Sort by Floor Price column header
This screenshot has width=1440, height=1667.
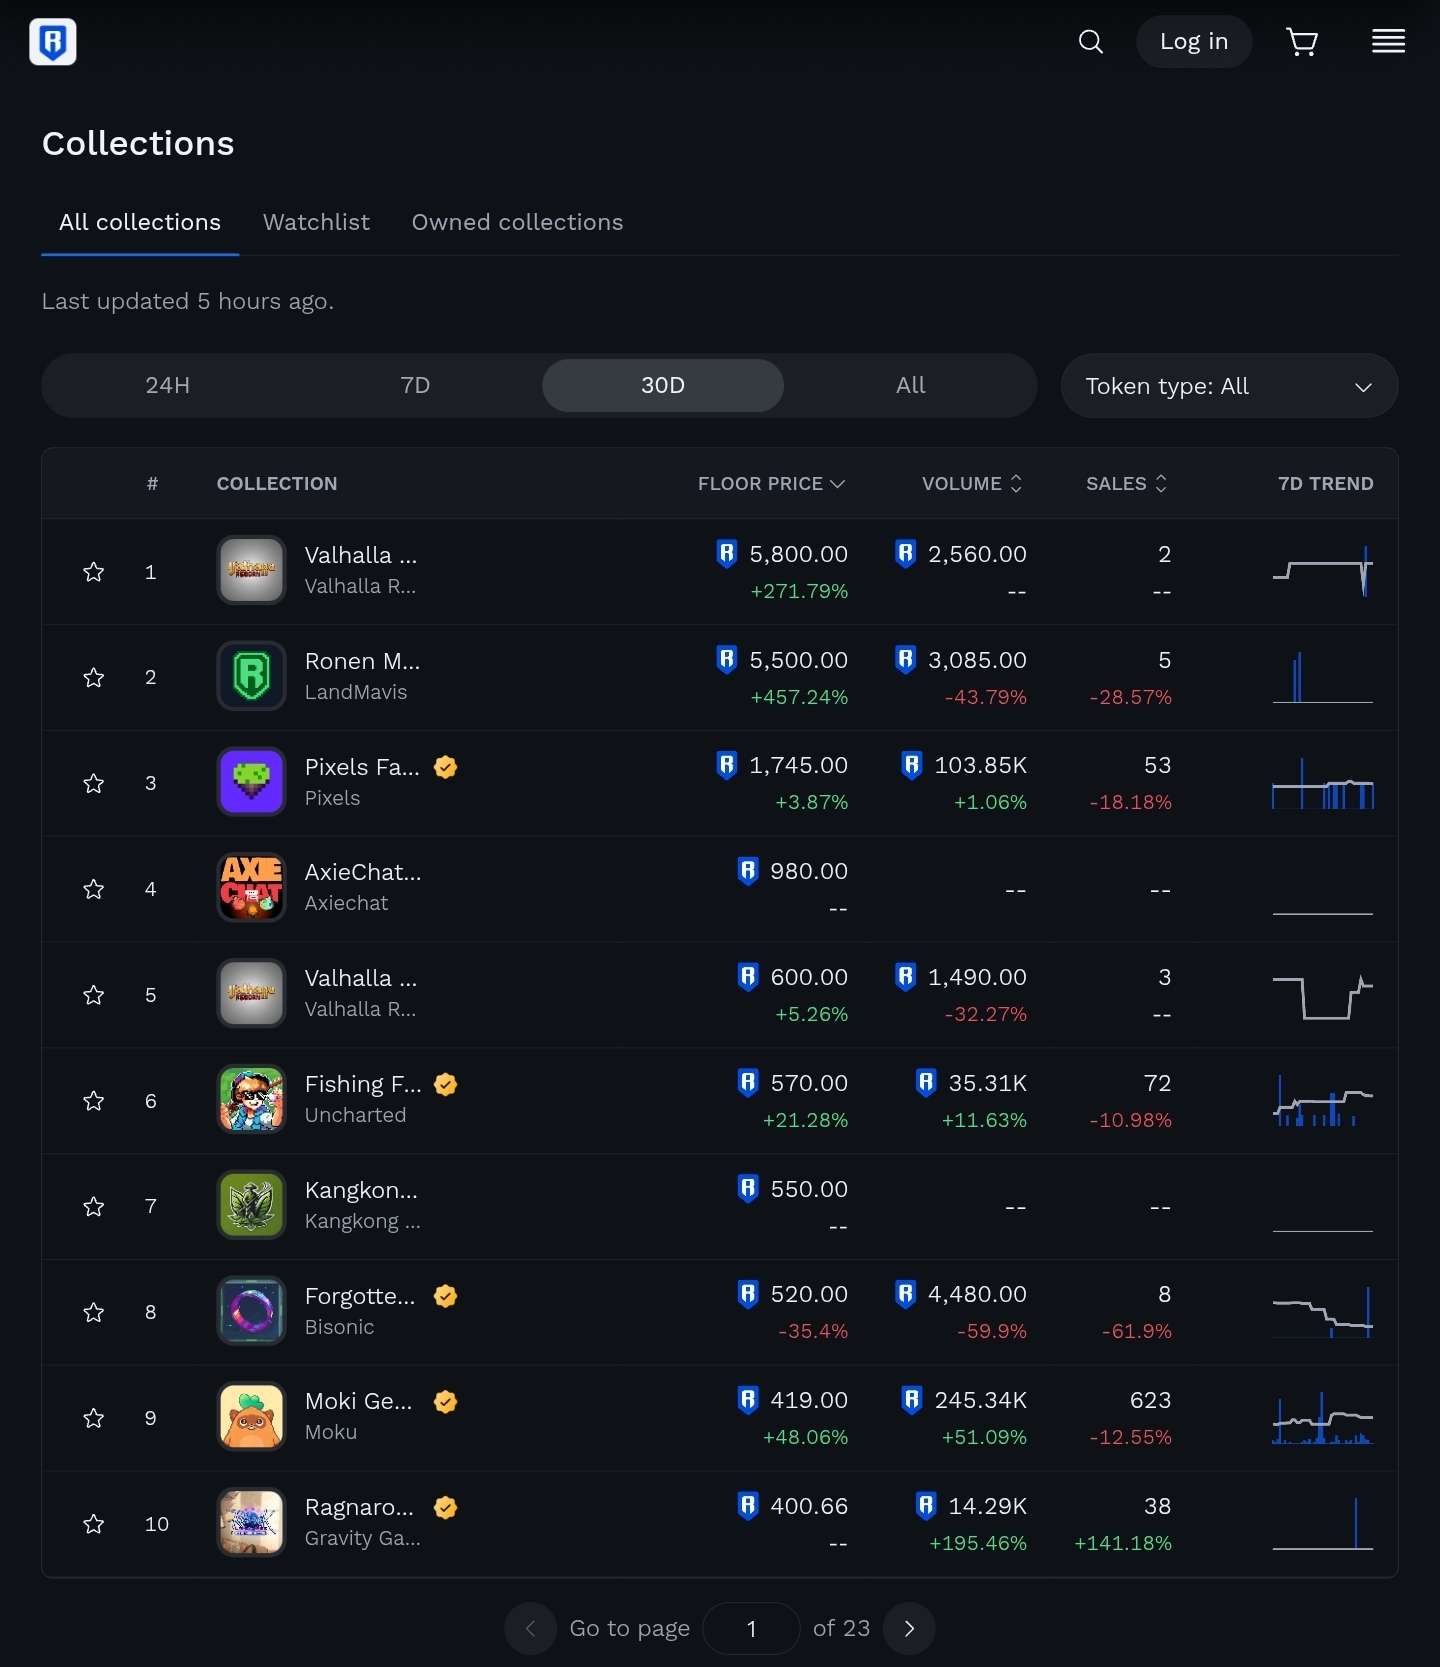point(771,484)
